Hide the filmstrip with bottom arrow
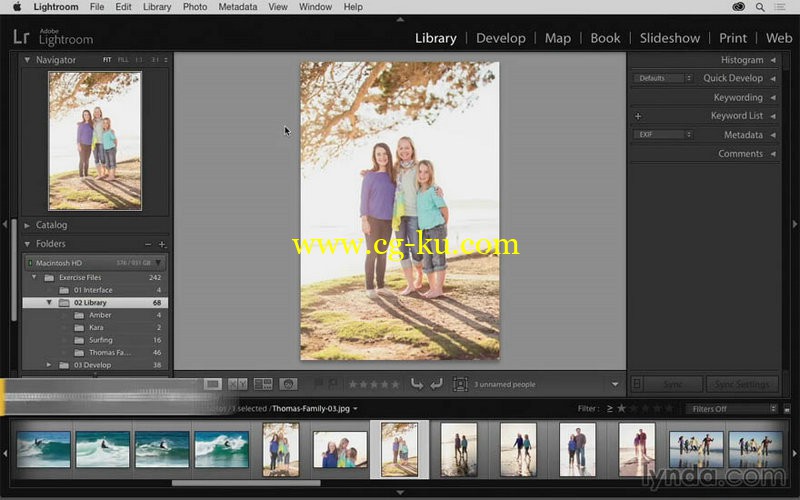800x500 pixels. coord(400,492)
